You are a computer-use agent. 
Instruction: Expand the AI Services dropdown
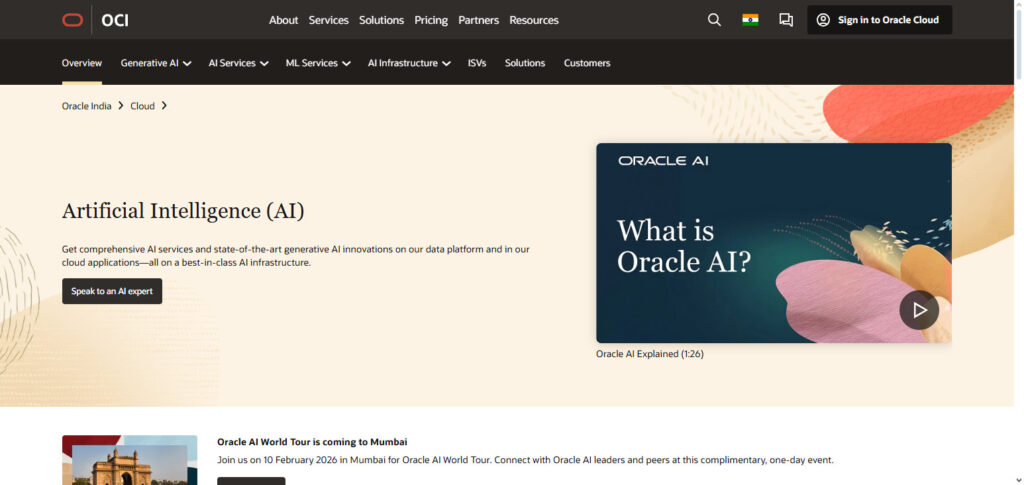point(238,63)
